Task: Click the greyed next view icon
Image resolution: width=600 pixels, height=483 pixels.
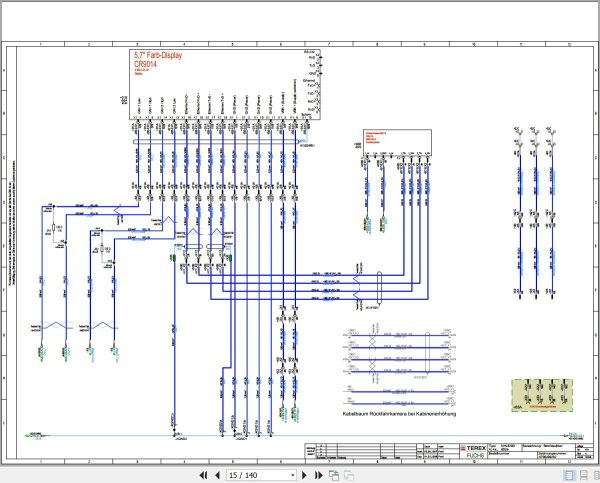Action: point(349,475)
